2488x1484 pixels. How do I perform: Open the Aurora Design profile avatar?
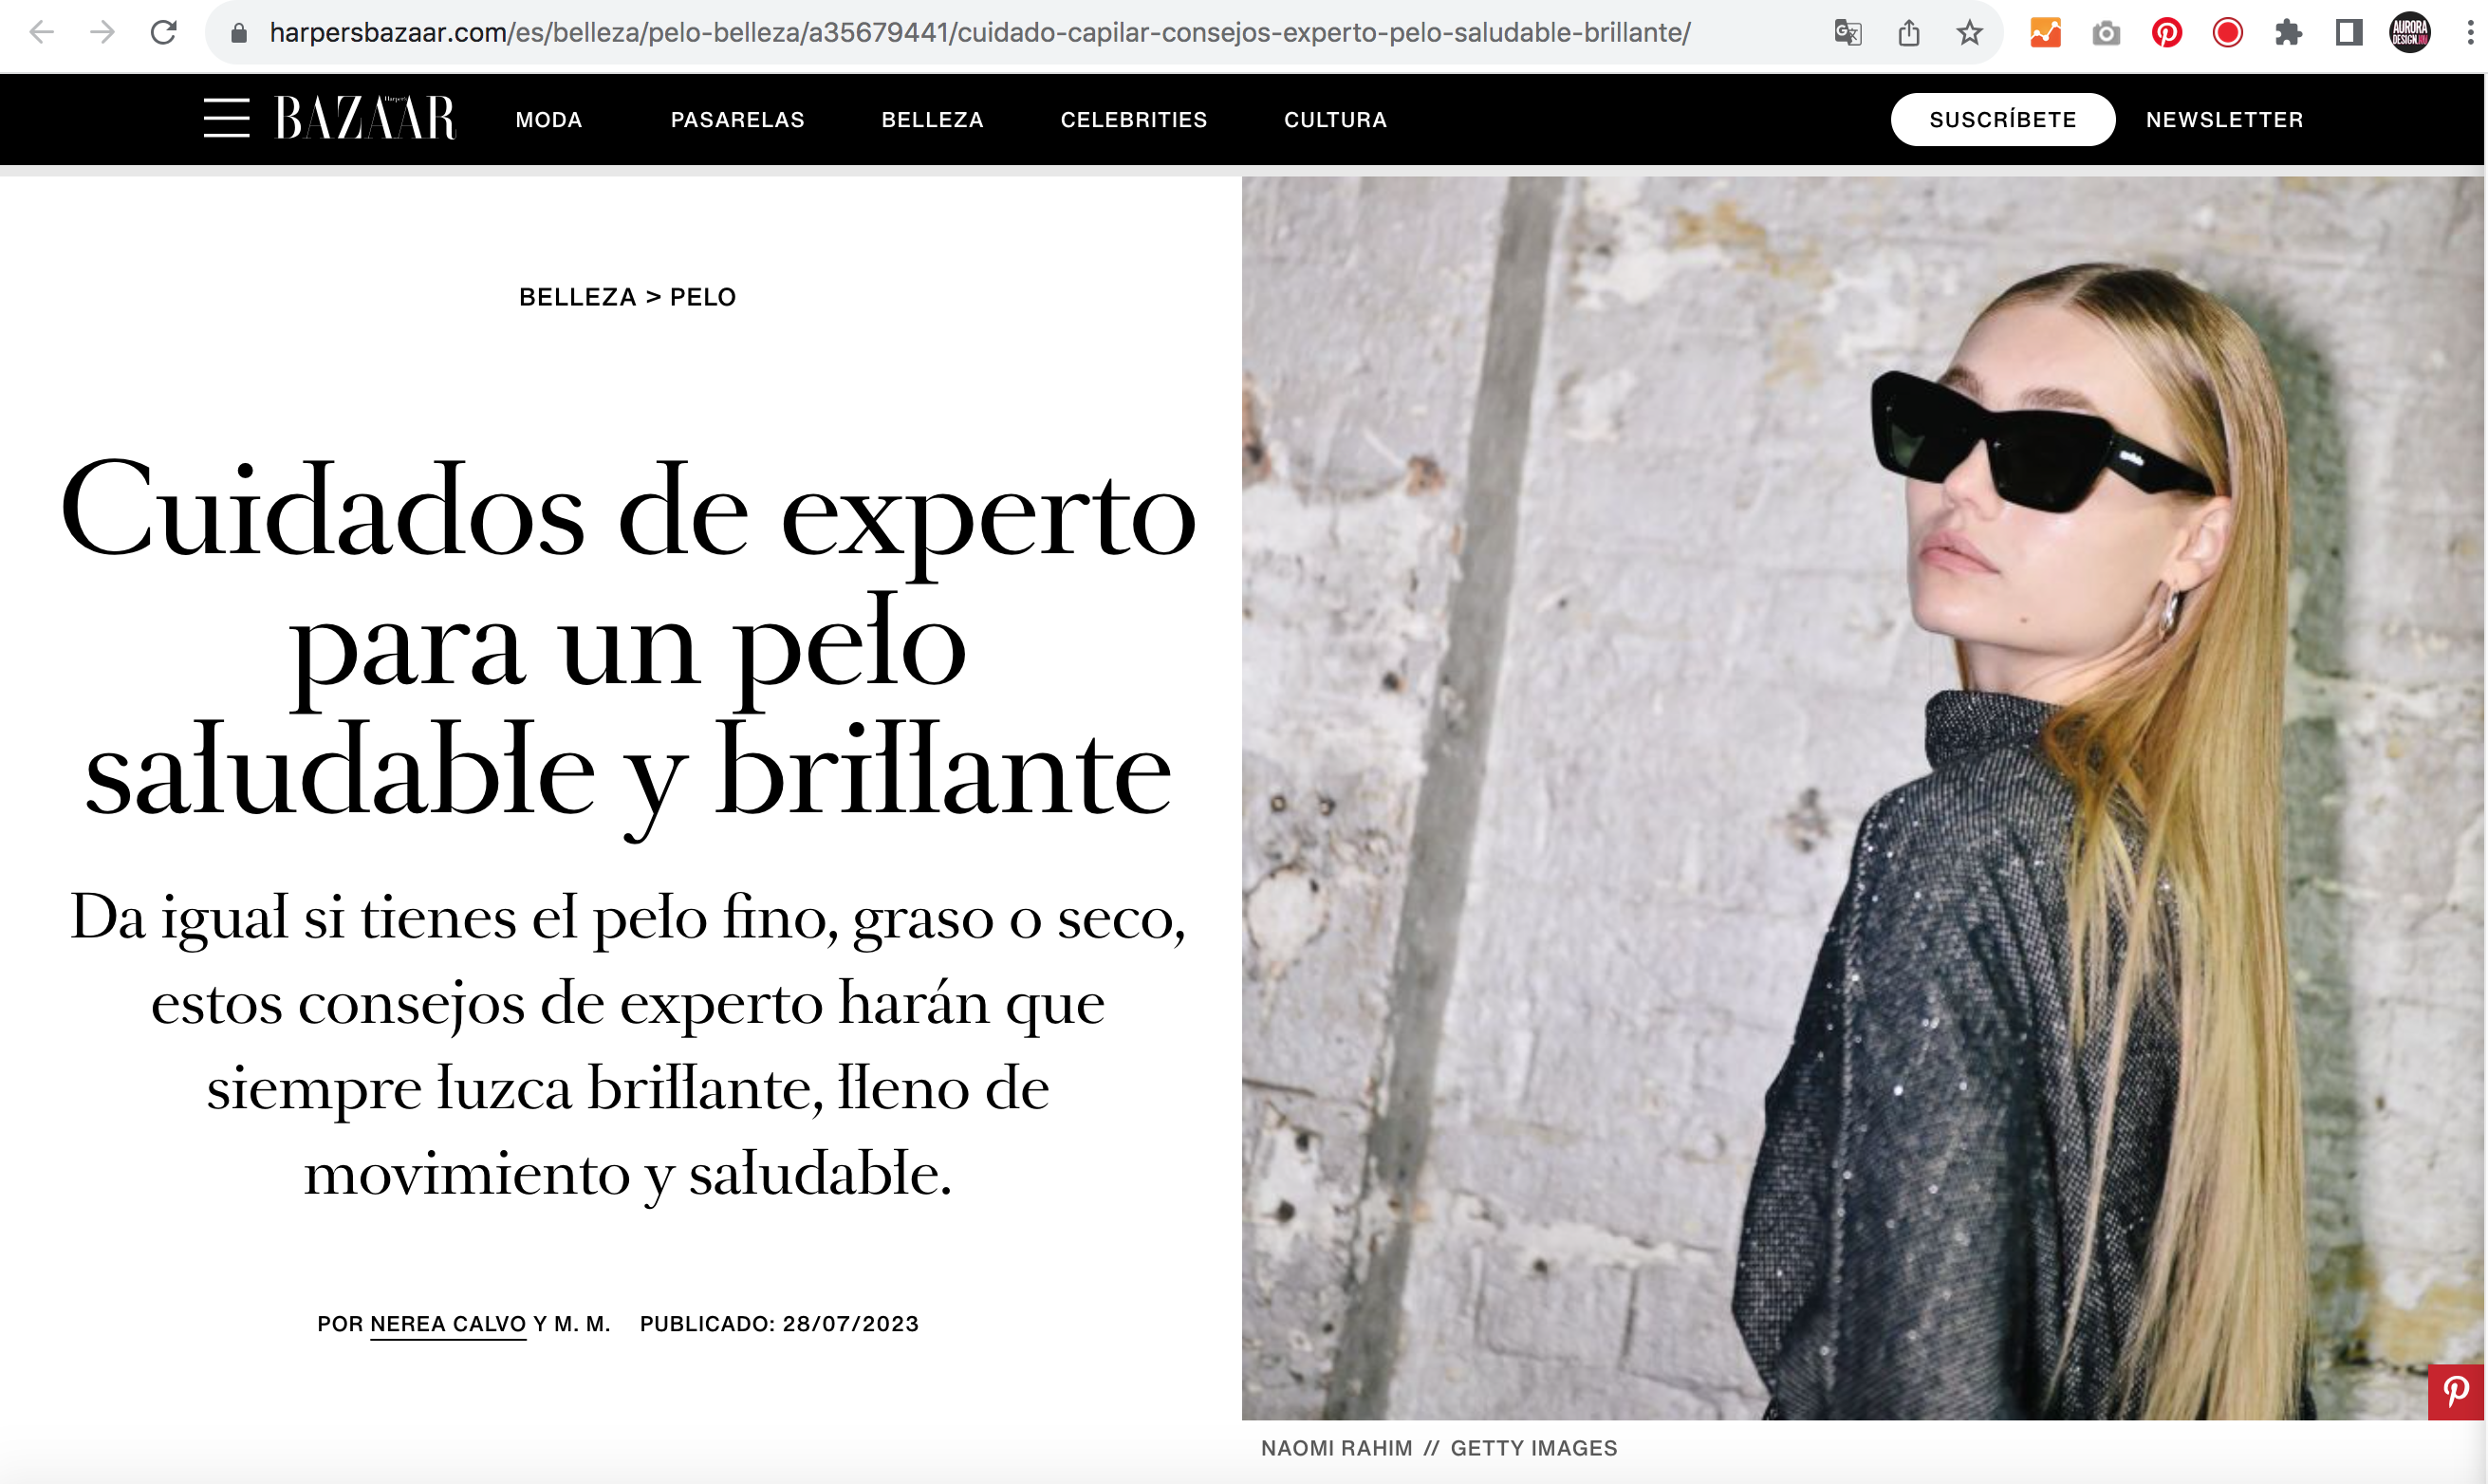coord(2410,33)
